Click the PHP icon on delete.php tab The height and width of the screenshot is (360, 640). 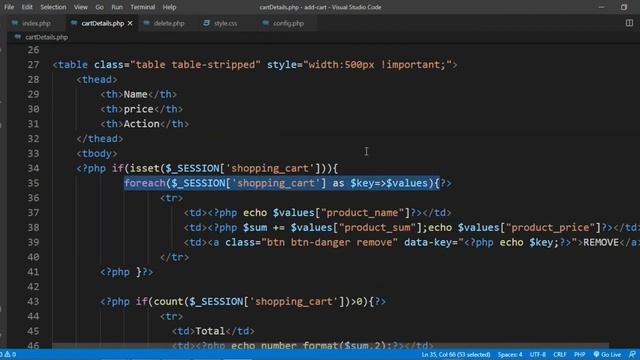(x=147, y=23)
